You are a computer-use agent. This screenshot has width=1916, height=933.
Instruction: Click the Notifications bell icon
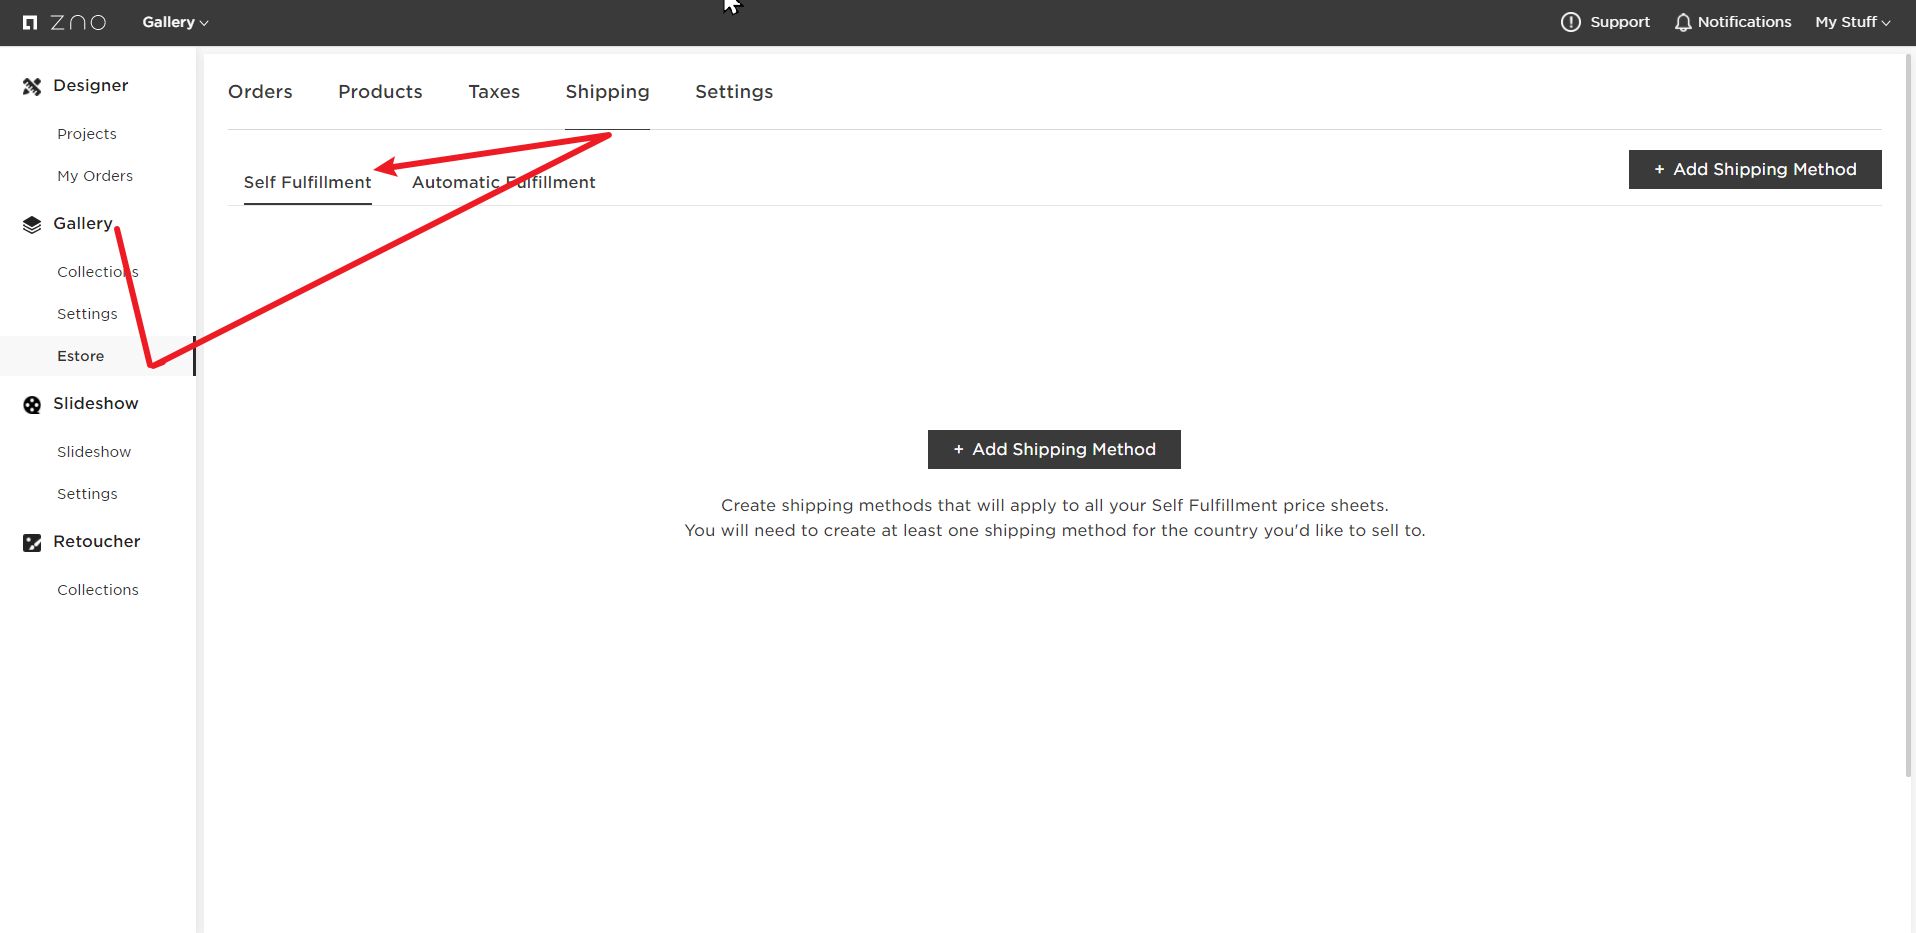[1683, 22]
